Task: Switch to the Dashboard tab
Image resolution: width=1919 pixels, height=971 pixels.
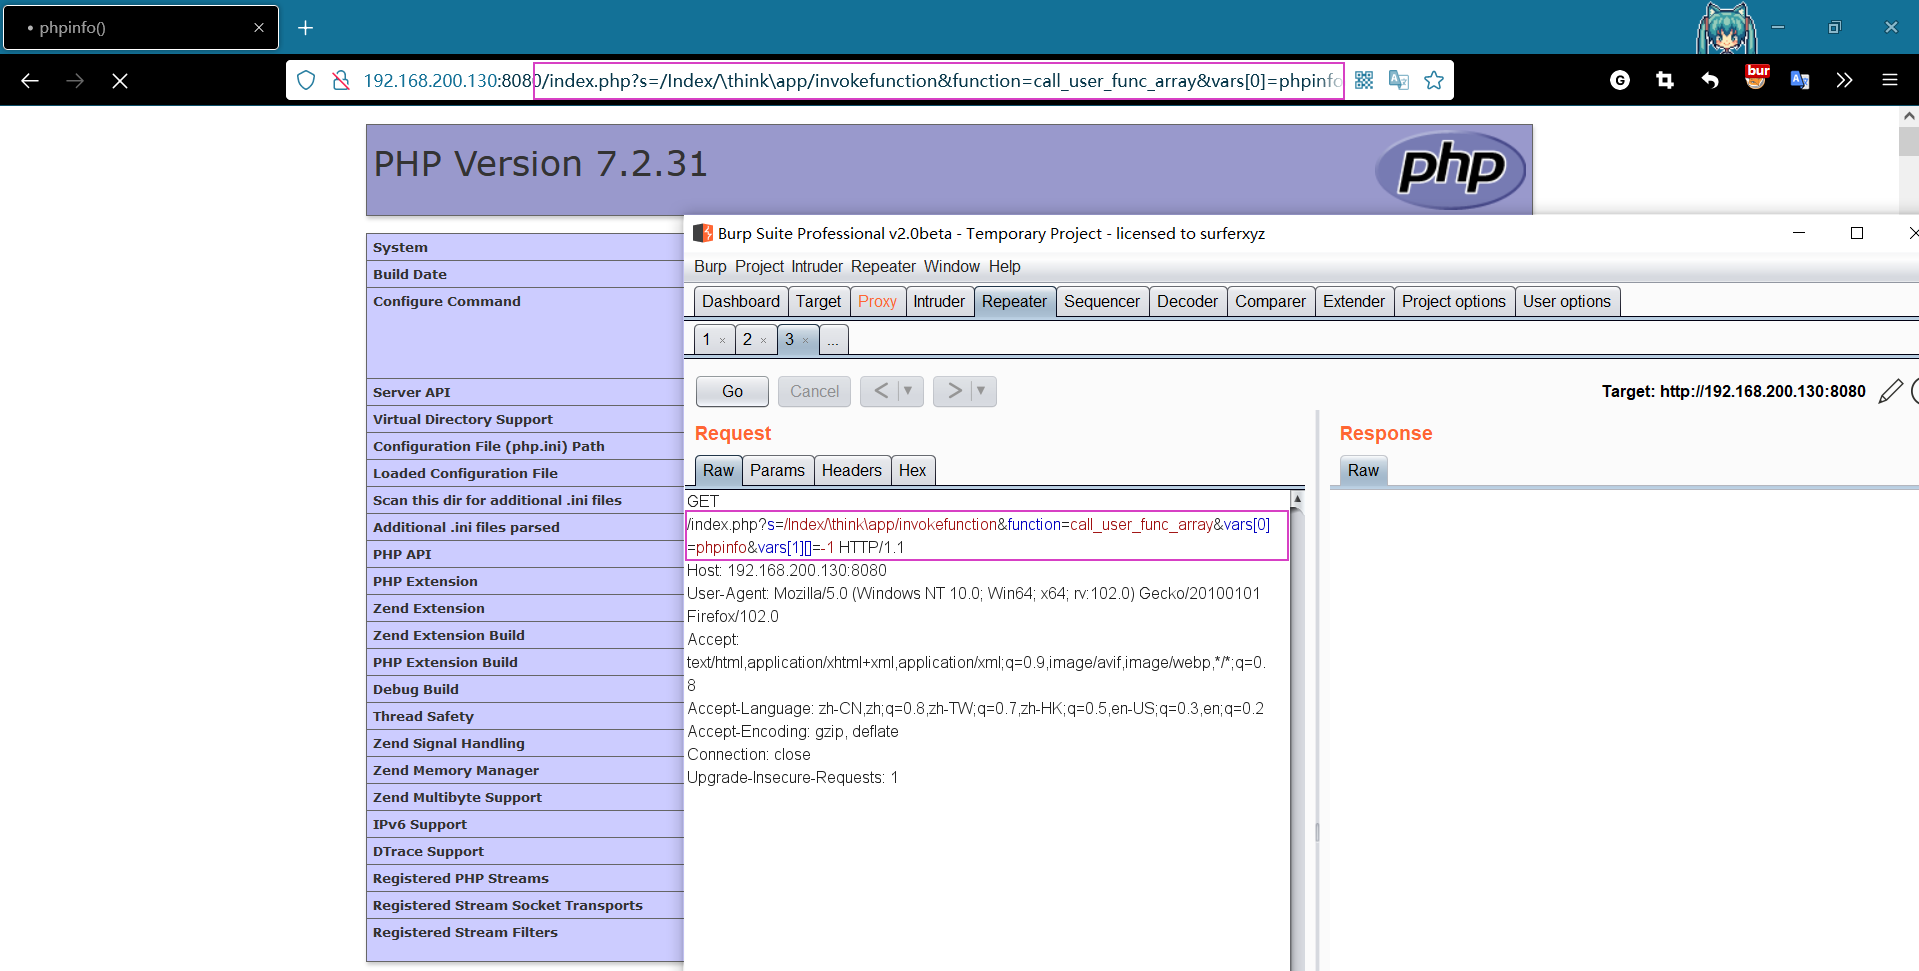Action: [740, 301]
